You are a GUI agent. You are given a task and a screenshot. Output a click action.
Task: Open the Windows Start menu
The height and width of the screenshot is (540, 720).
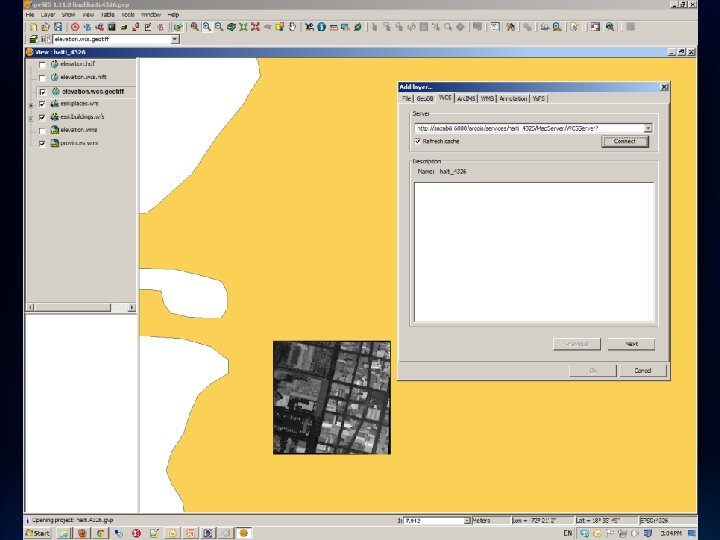[38, 533]
